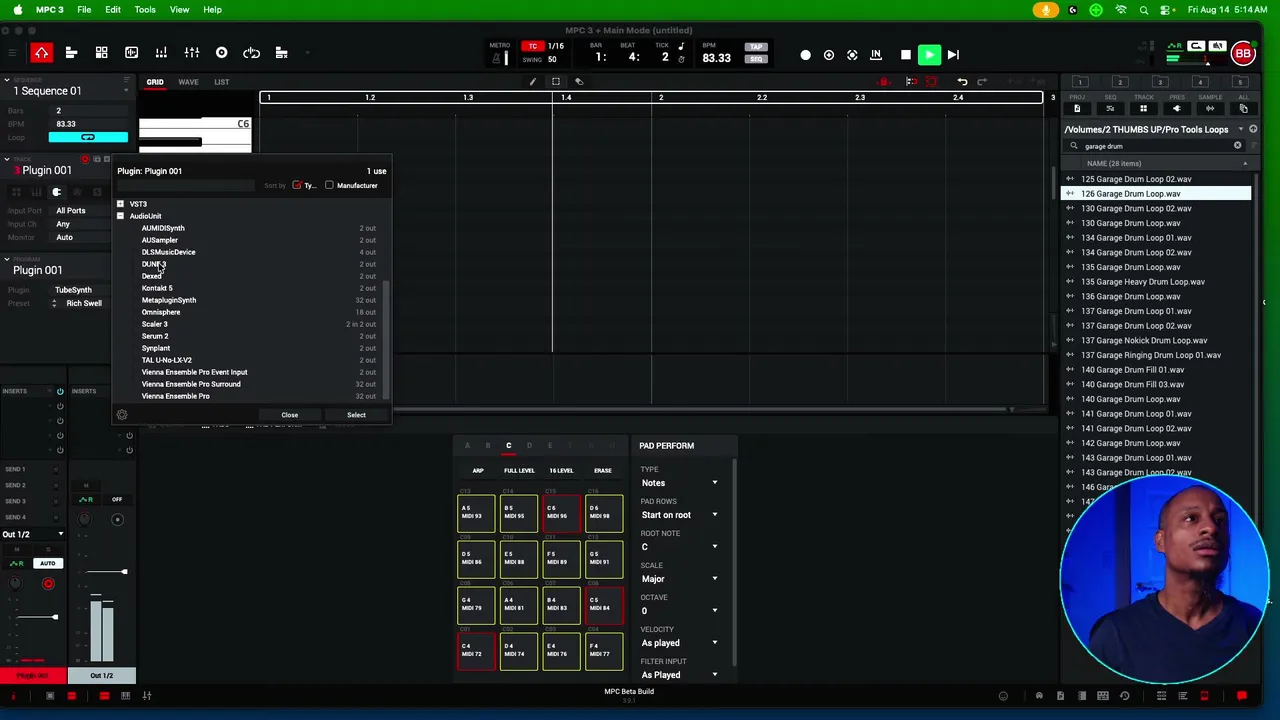
Task: Toggle the TC timing correct button
Action: coord(532,46)
